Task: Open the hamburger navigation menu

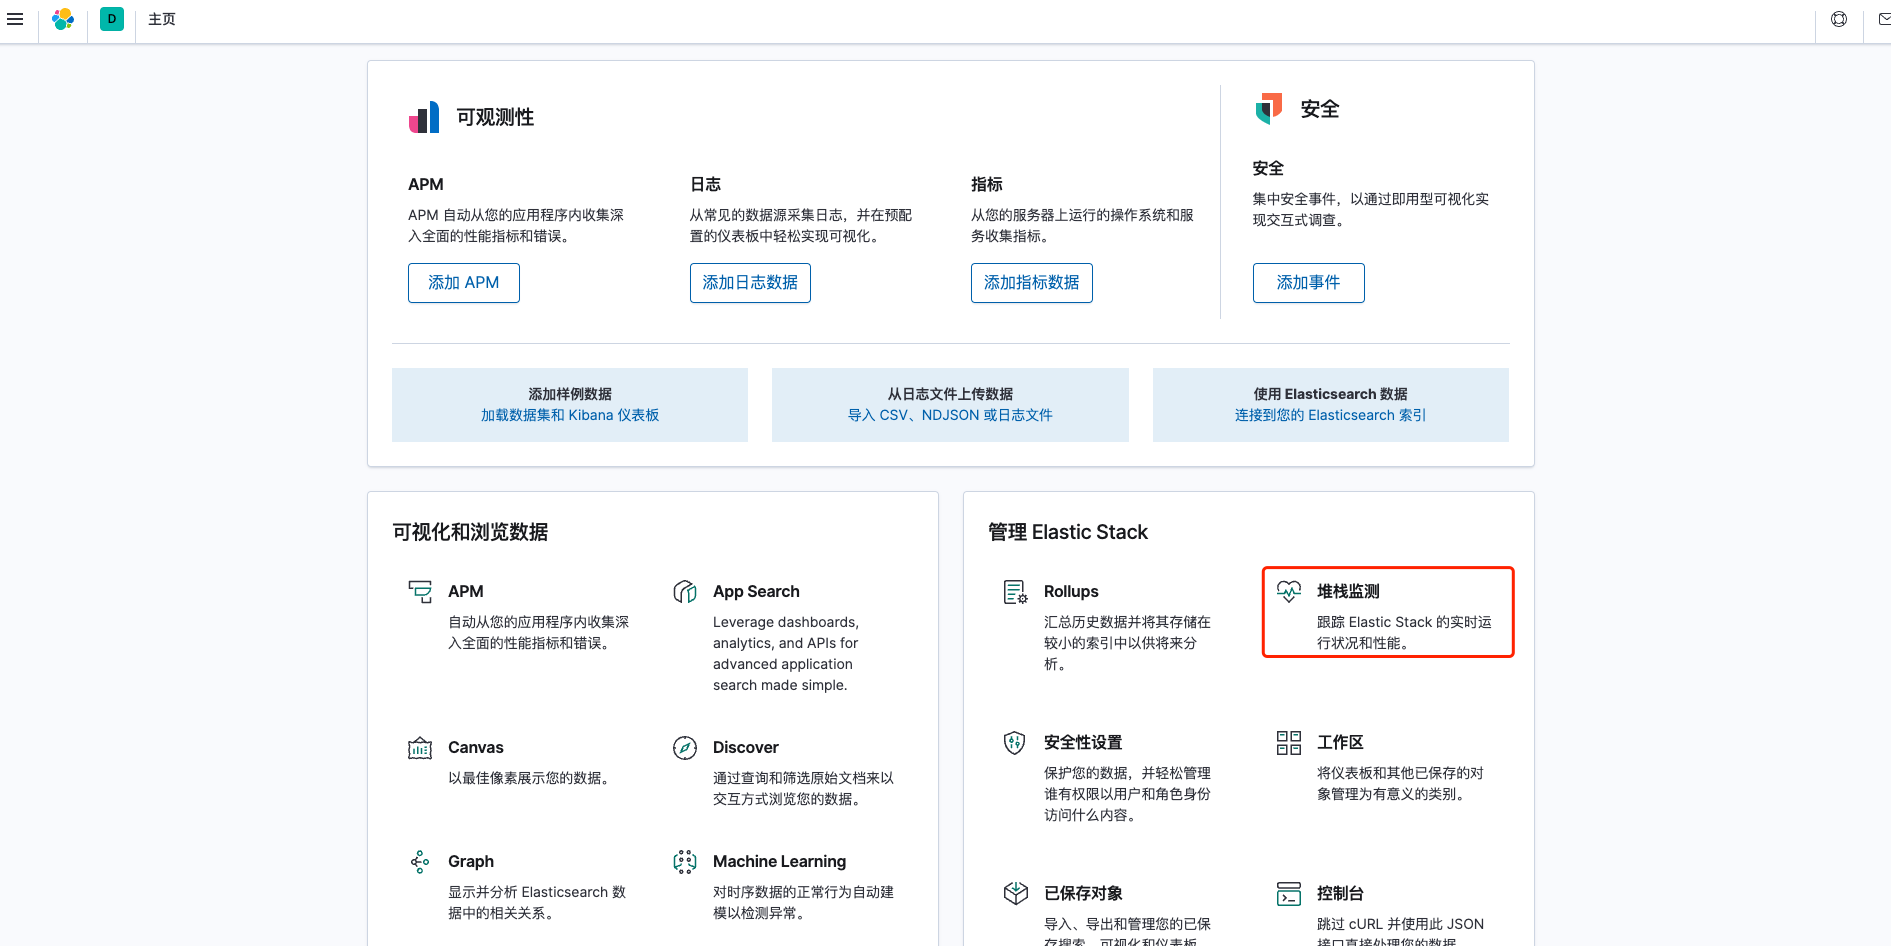Action: [15, 19]
